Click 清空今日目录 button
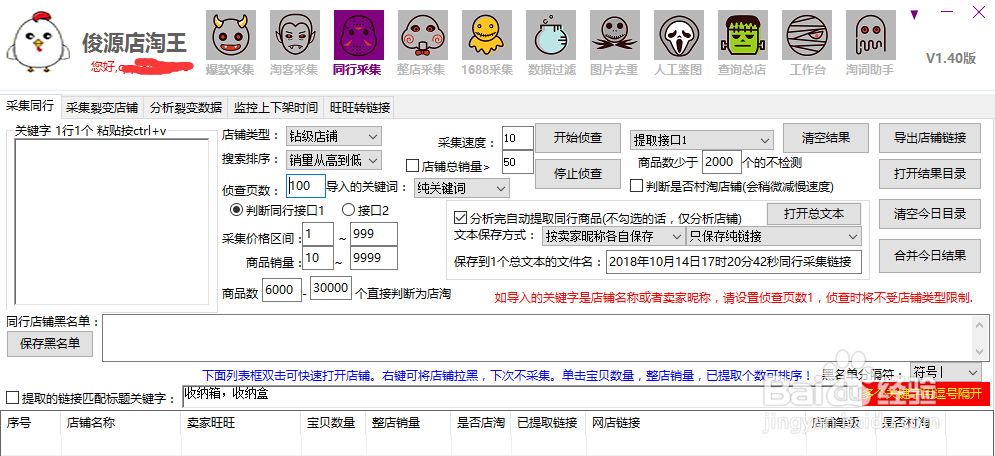Image resolution: width=995 pixels, height=456 pixels. [x=930, y=214]
